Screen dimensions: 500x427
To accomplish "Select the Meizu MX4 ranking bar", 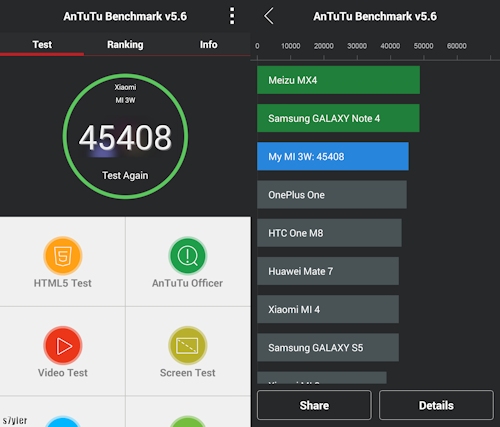I will 338,80.
